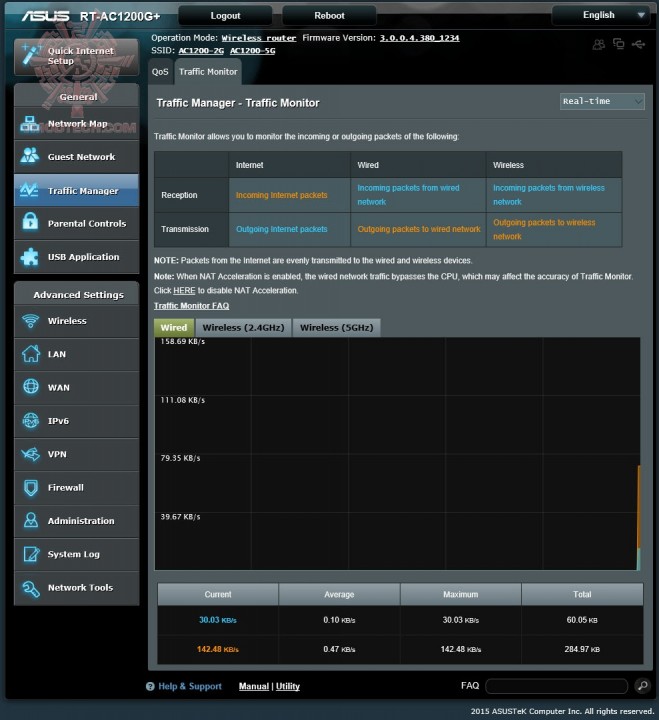Click the Help & Support link text
The height and width of the screenshot is (720, 659).
point(190,686)
